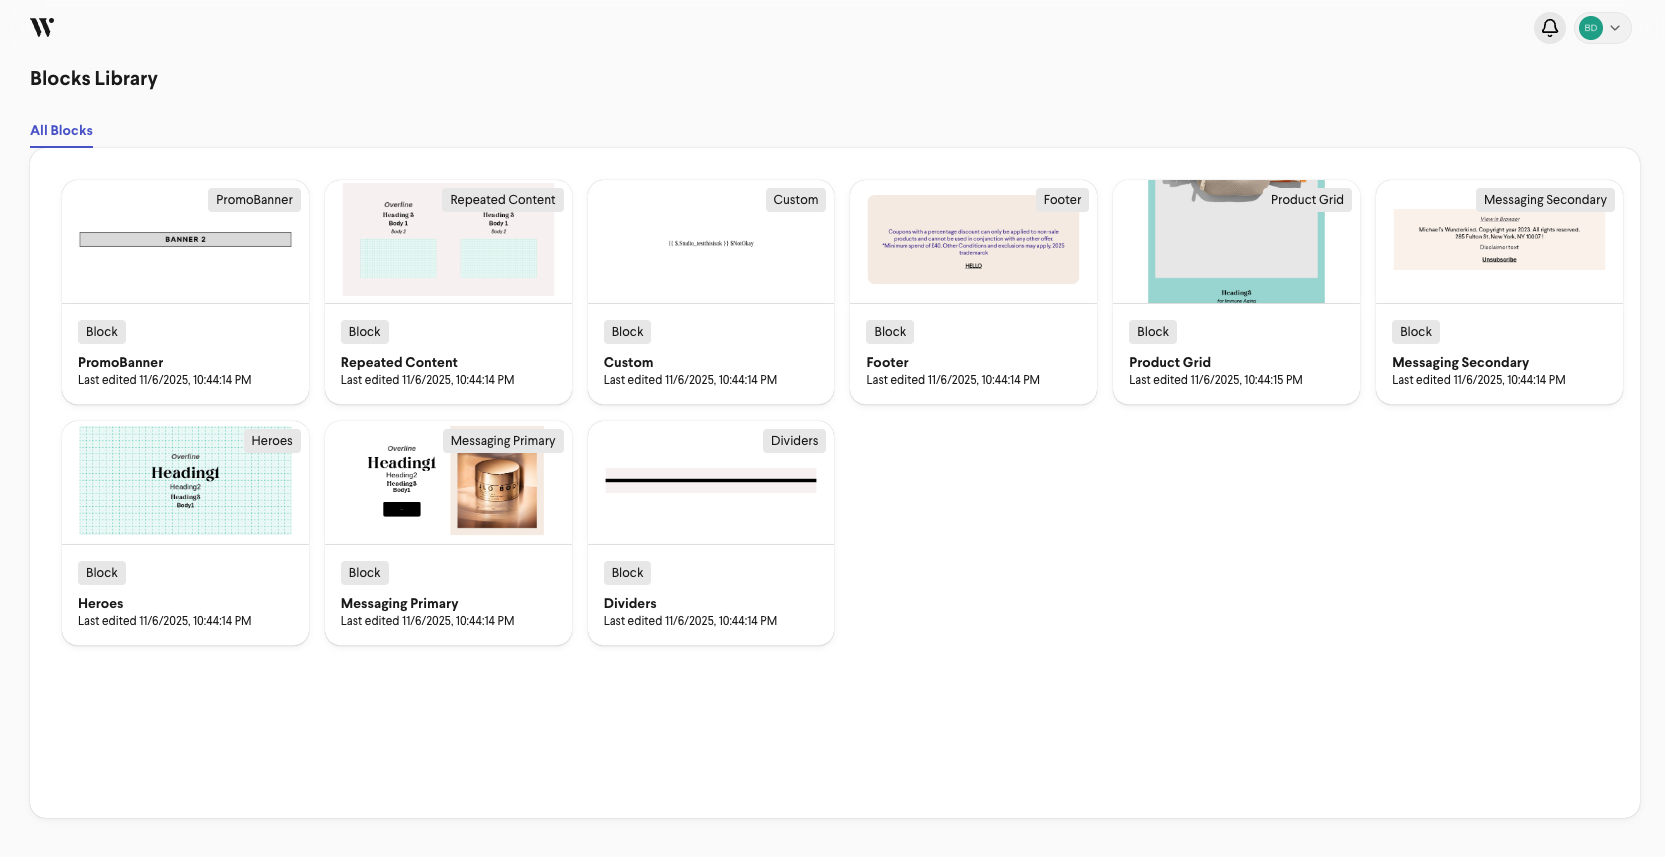Open the notifications bell
1665x857 pixels.
(1550, 28)
